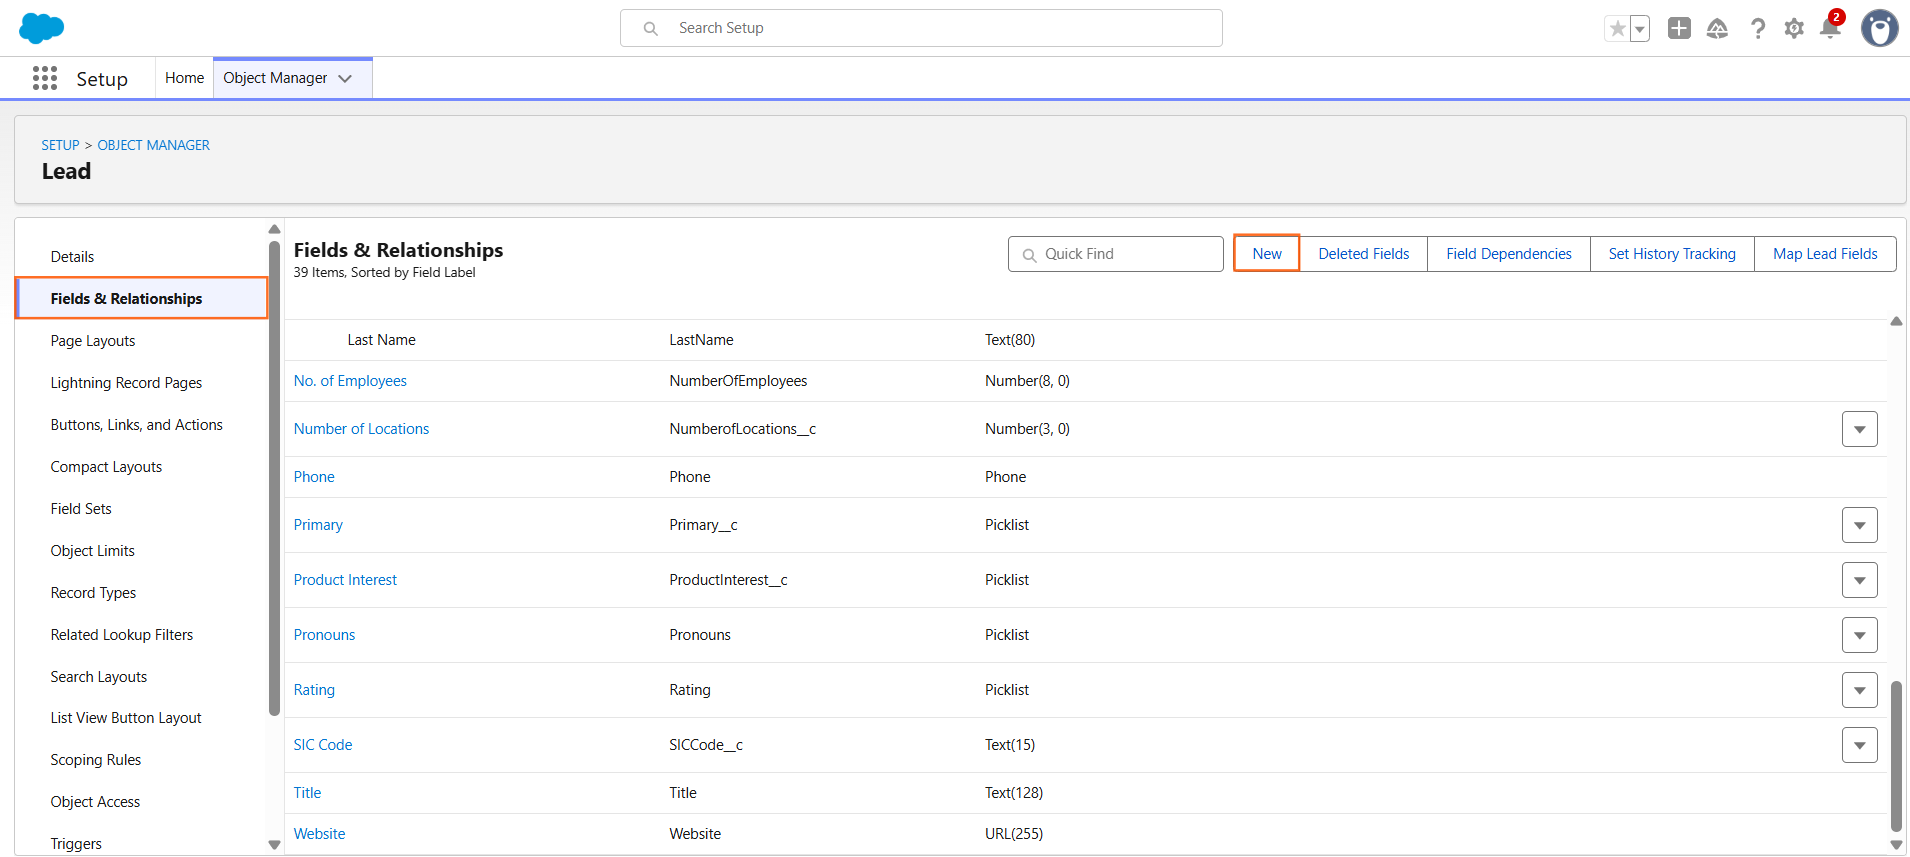Open the Product Interest field
Image resolution: width=1910 pixels, height=857 pixels.
345,580
